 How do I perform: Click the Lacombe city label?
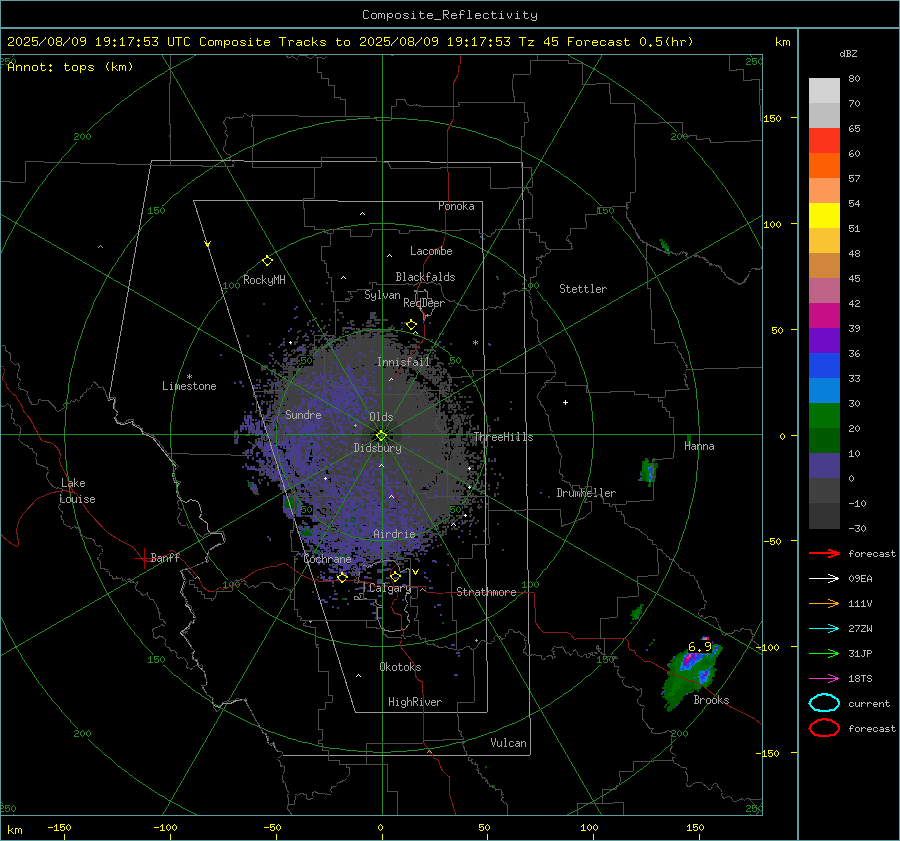[431, 251]
